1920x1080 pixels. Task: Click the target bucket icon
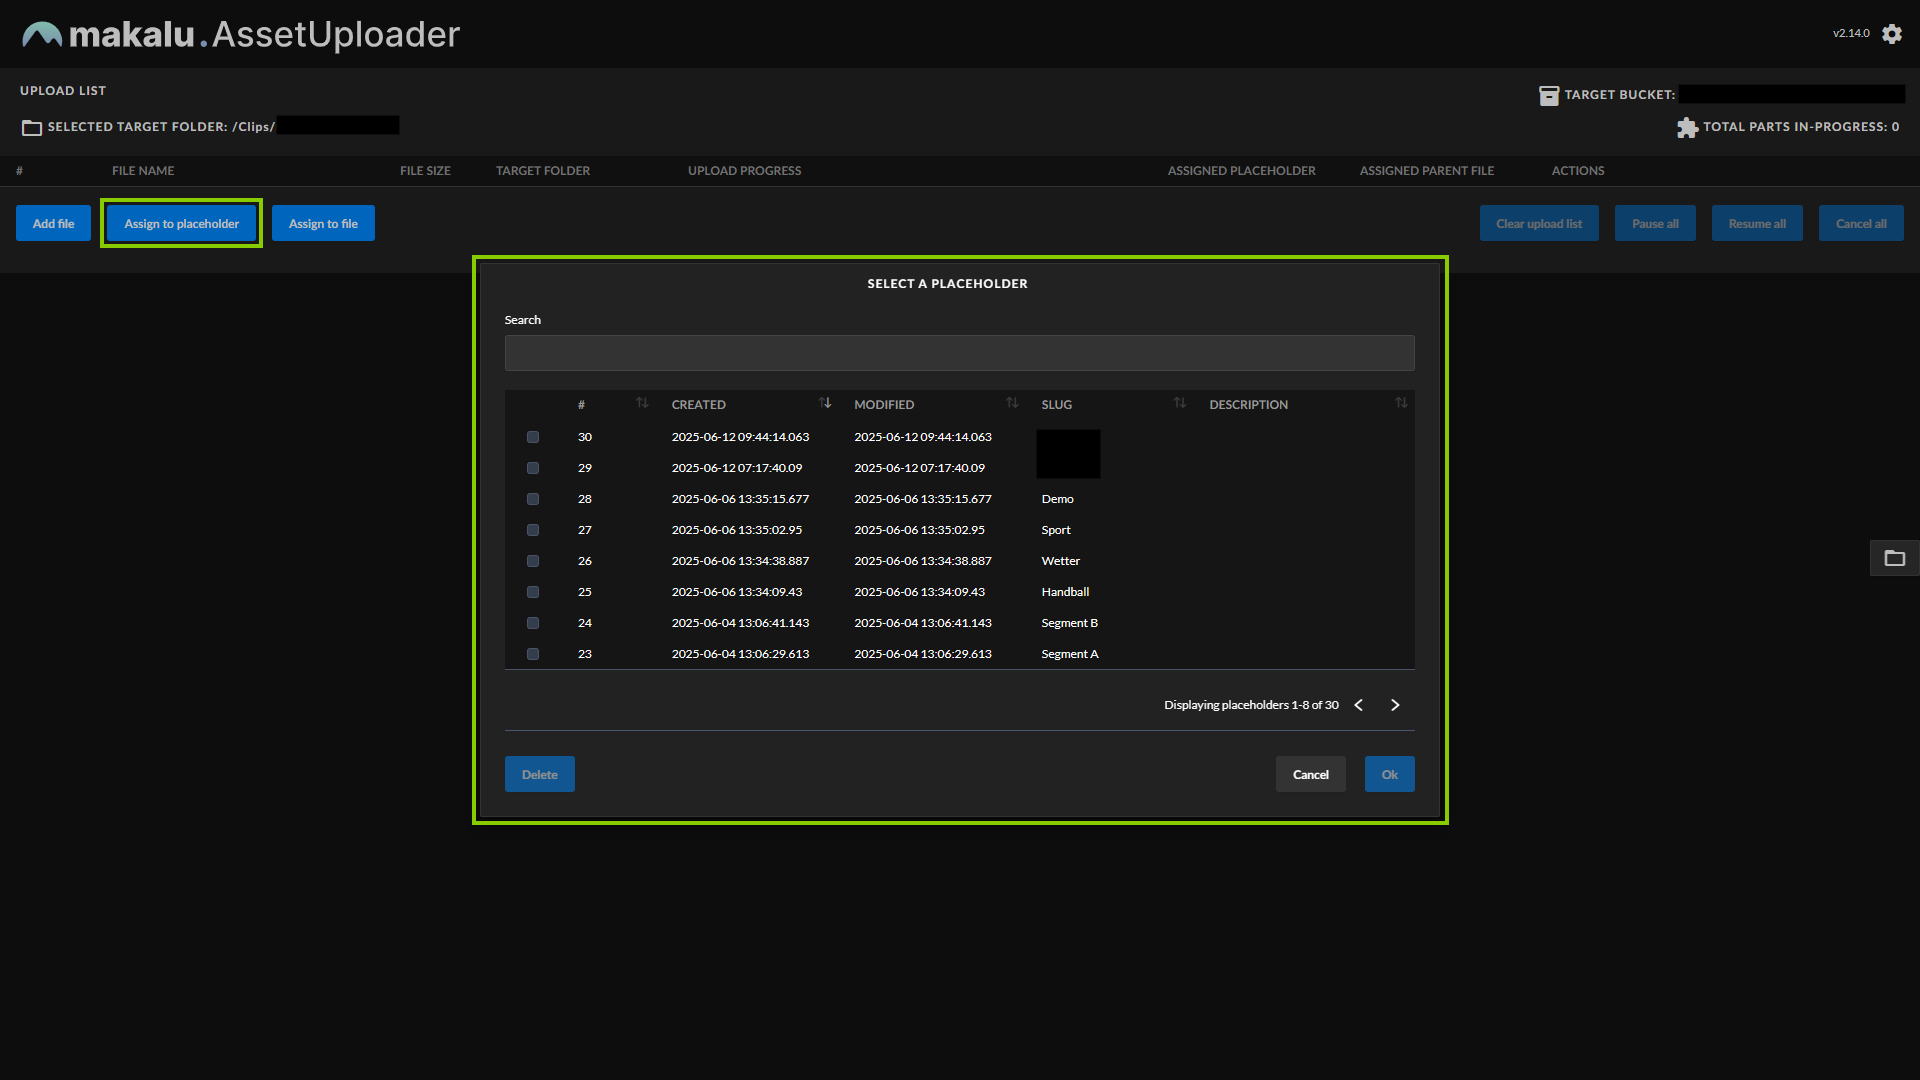tap(1550, 95)
